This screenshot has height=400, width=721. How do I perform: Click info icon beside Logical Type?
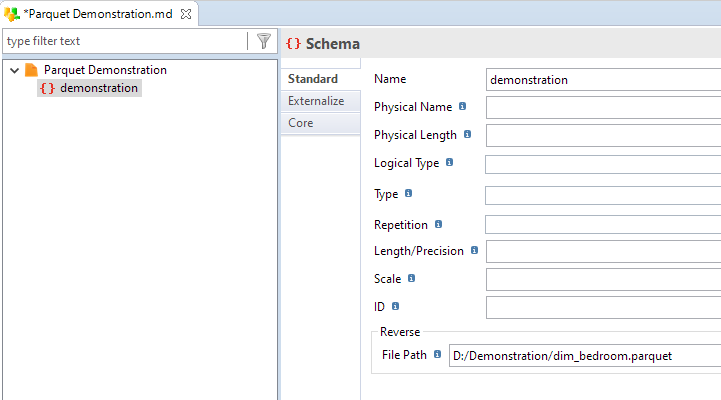(450, 162)
